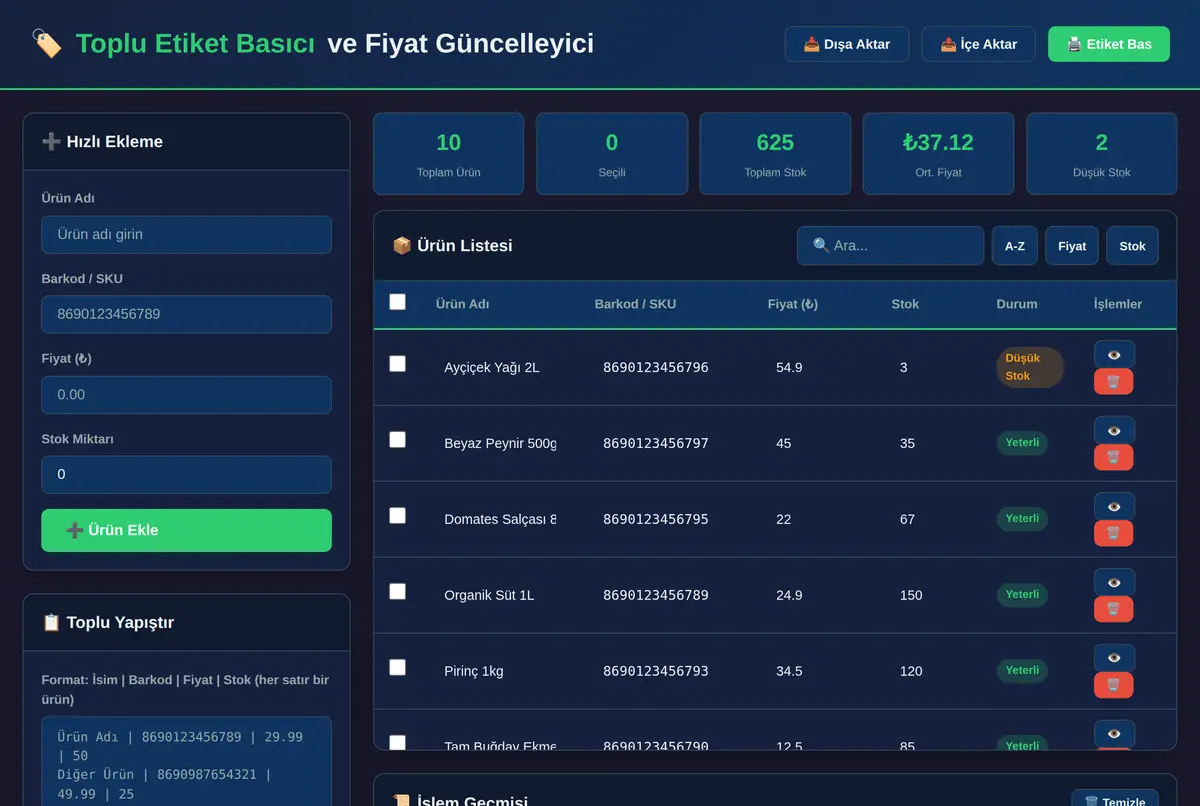1200x806 pixels.
Task: Click the stock value 120
Action: coord(911,671)
